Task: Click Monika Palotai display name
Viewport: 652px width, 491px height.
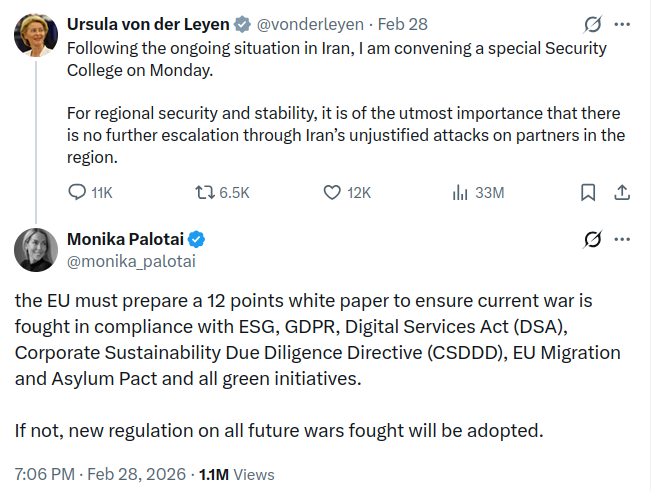Action: [126, 239]
